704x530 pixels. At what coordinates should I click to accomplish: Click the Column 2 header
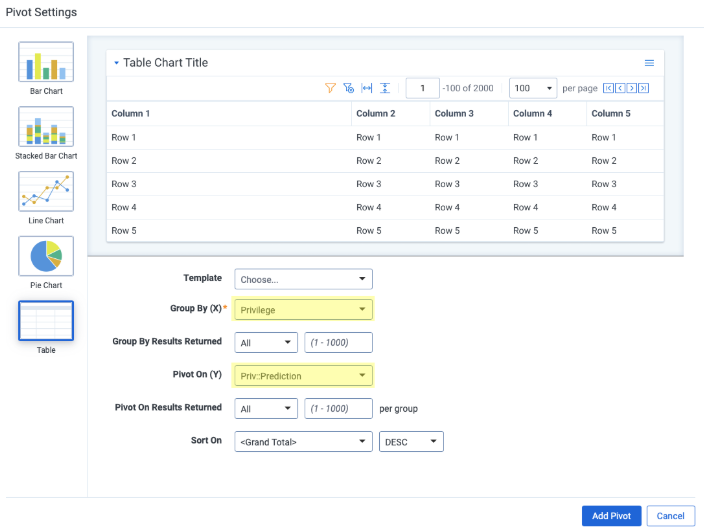click(391, 114)
